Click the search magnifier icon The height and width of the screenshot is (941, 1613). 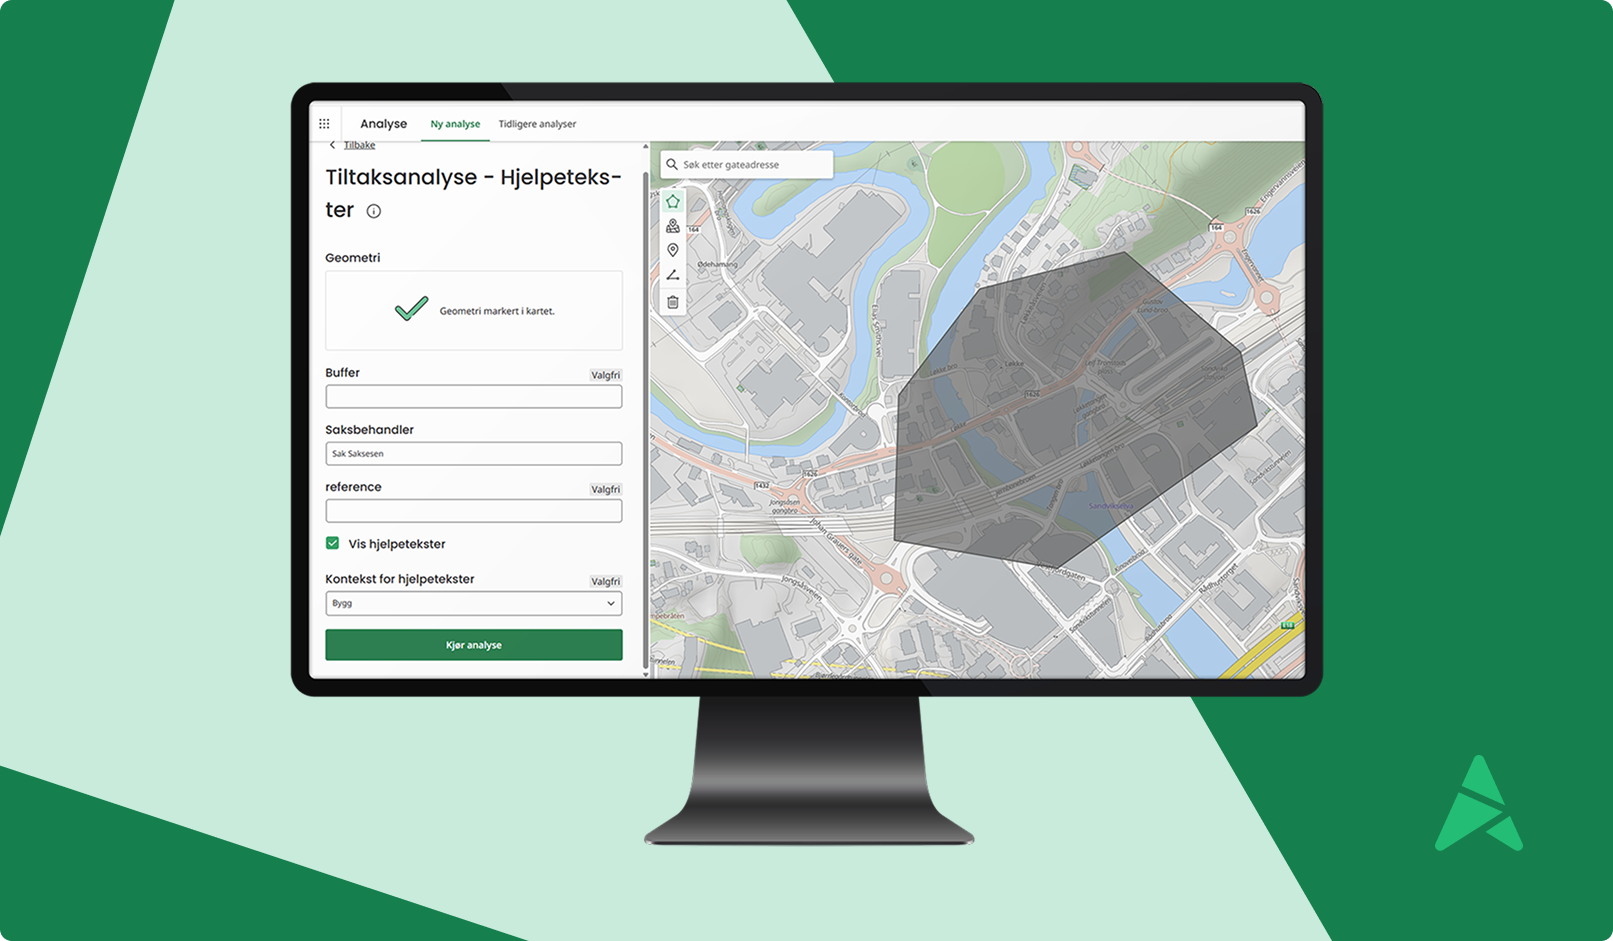[x=672, y=164]
